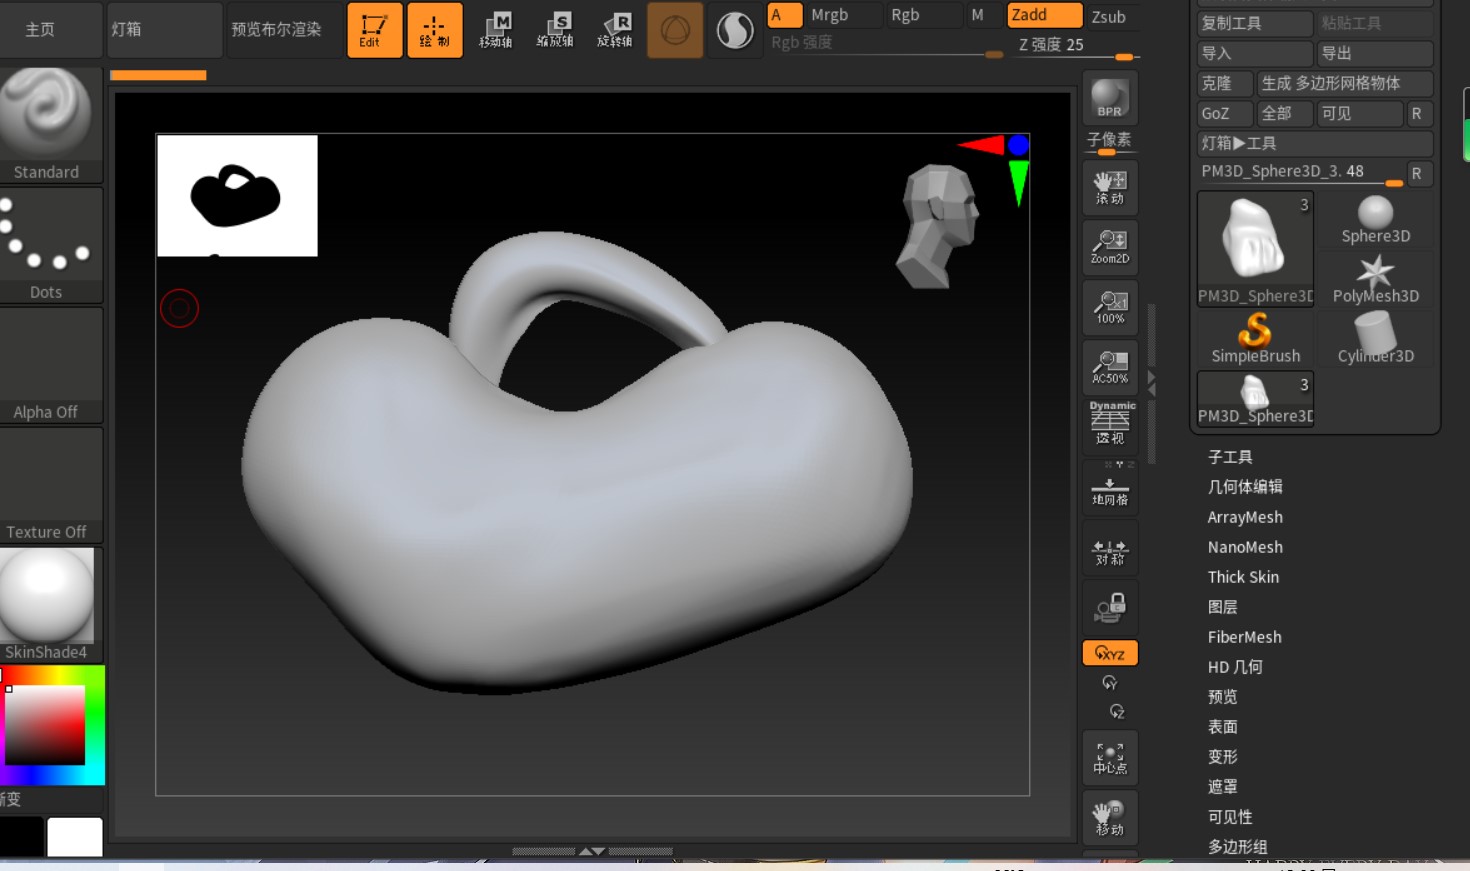1470x871 pixels.
Task: Click the 复制工具 button
Action: click(1255, 23)
